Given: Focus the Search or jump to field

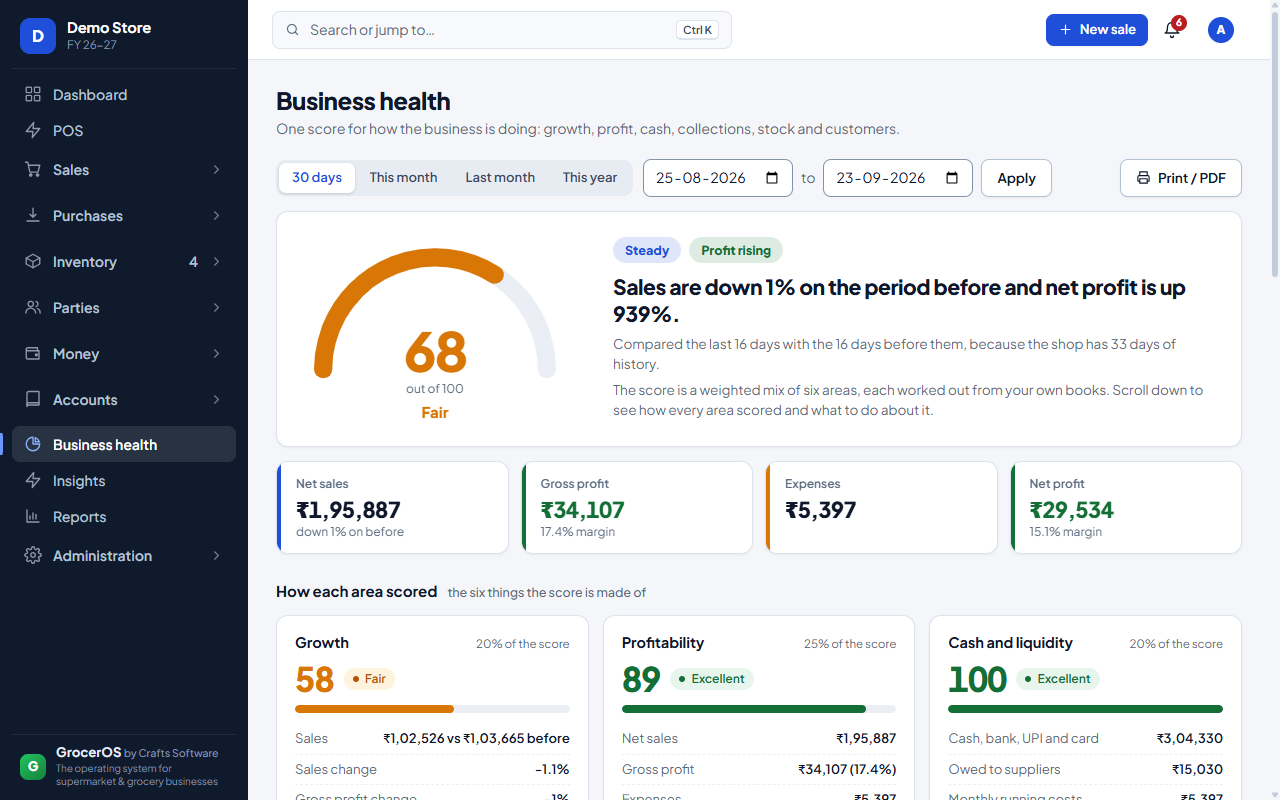Looking at the screenshot, I should (x=502, y=30).
